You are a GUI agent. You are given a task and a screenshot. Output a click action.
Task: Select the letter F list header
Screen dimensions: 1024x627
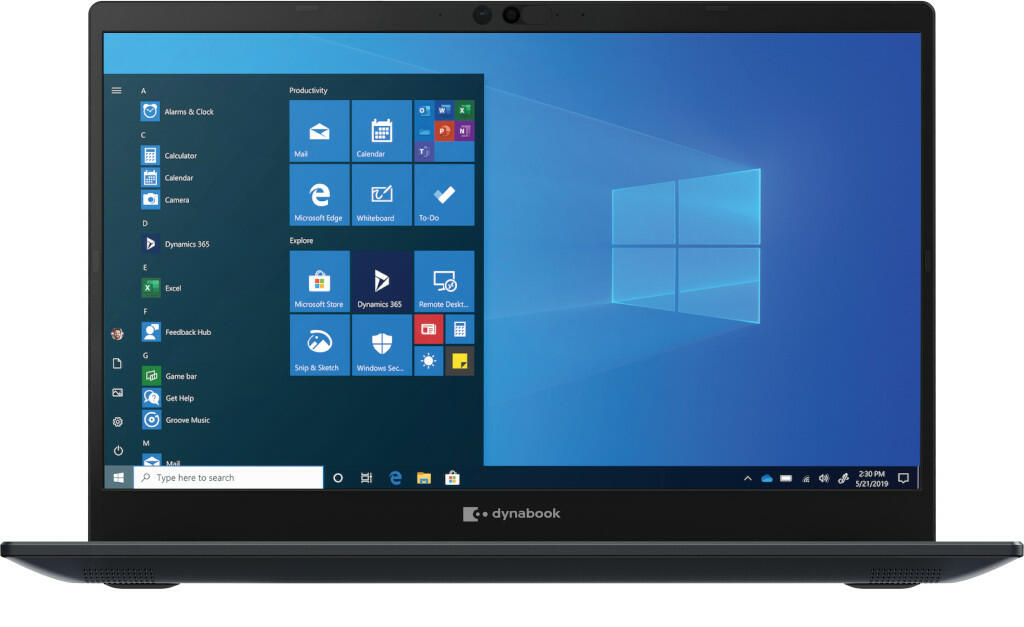tap(145, 312)
